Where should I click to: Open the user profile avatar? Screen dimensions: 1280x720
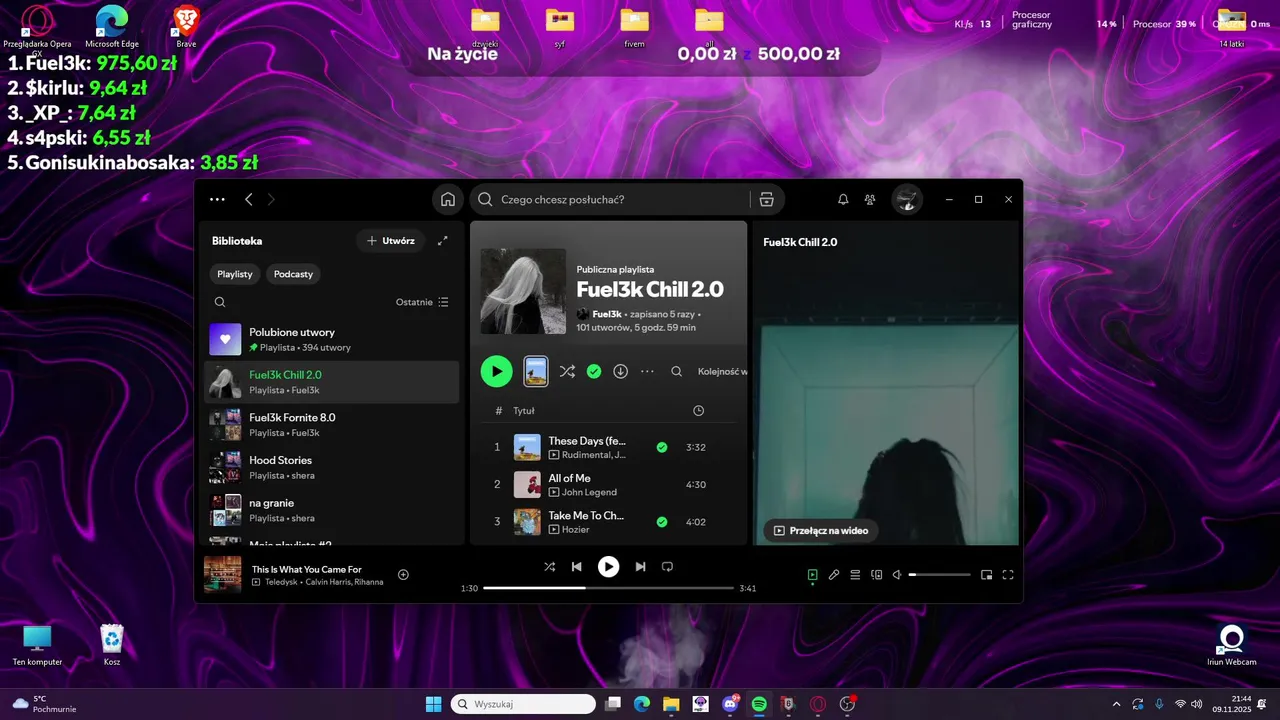907,199
